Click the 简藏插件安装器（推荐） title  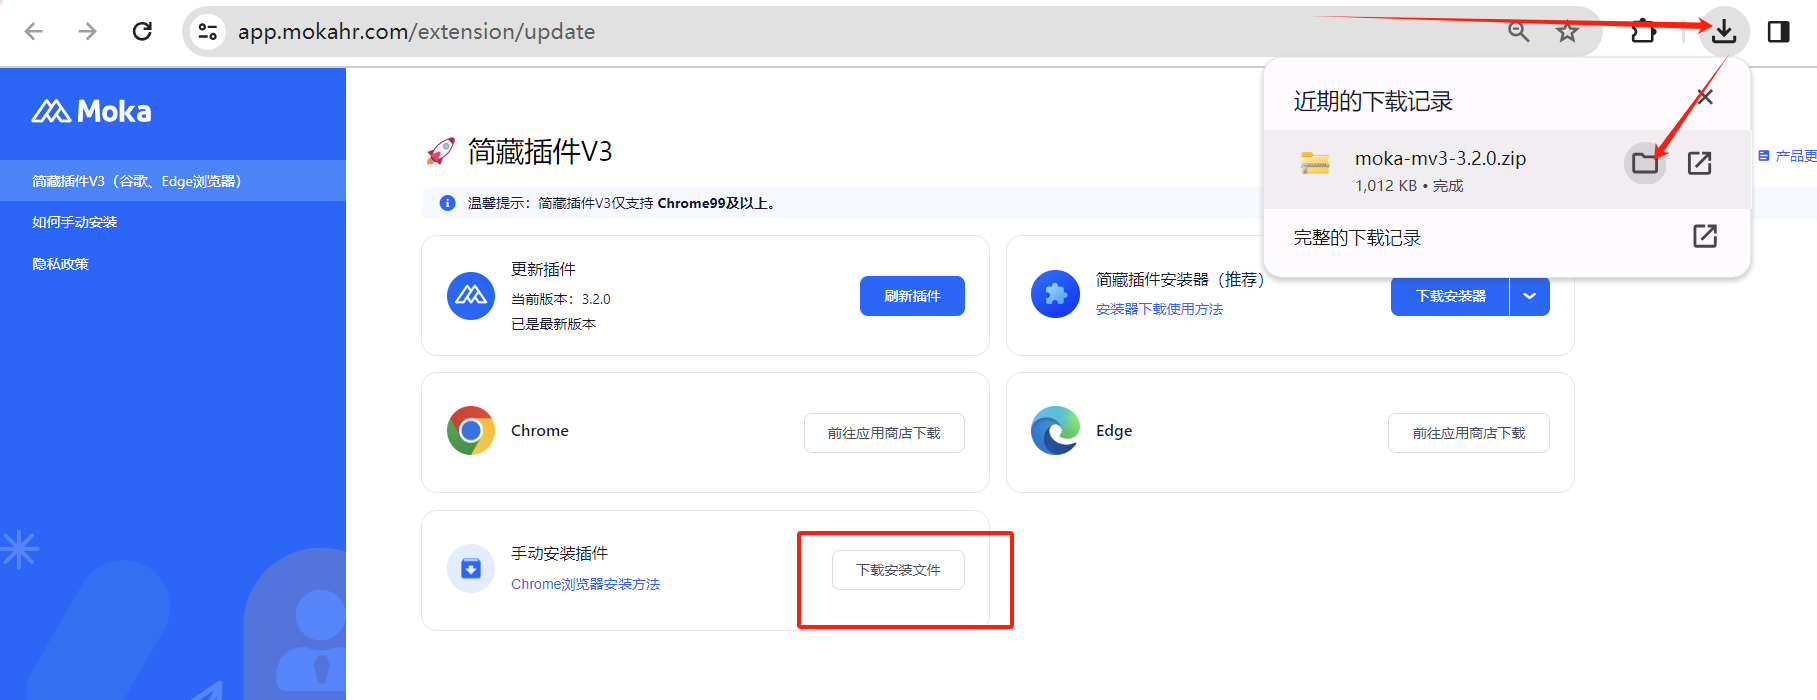[x=1180, y=279]
